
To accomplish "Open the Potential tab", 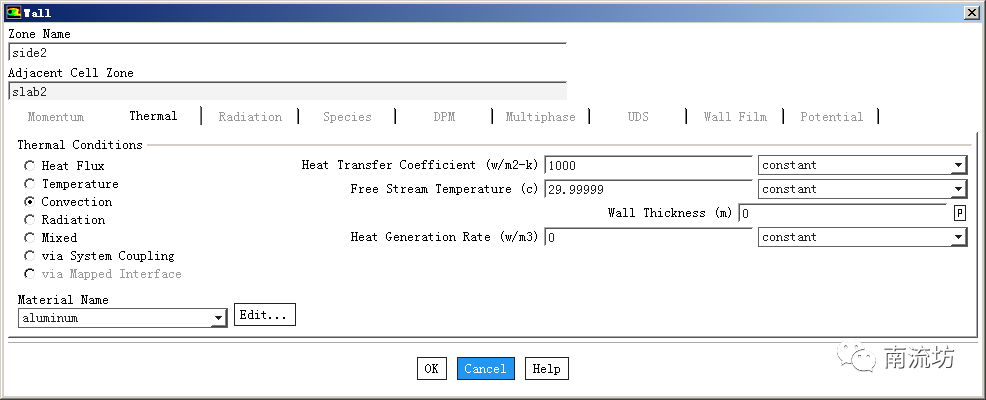I will [831, 117].
